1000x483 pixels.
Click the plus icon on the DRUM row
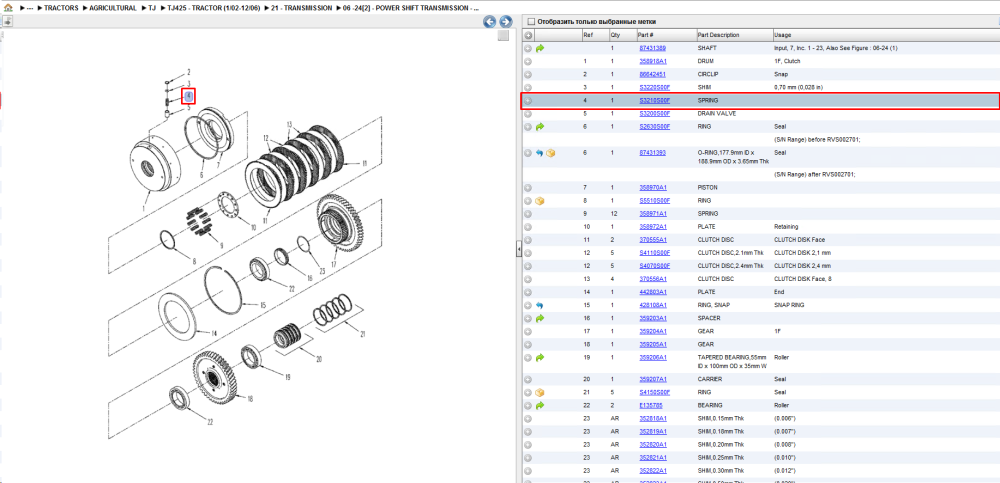(x=528, y=61)
